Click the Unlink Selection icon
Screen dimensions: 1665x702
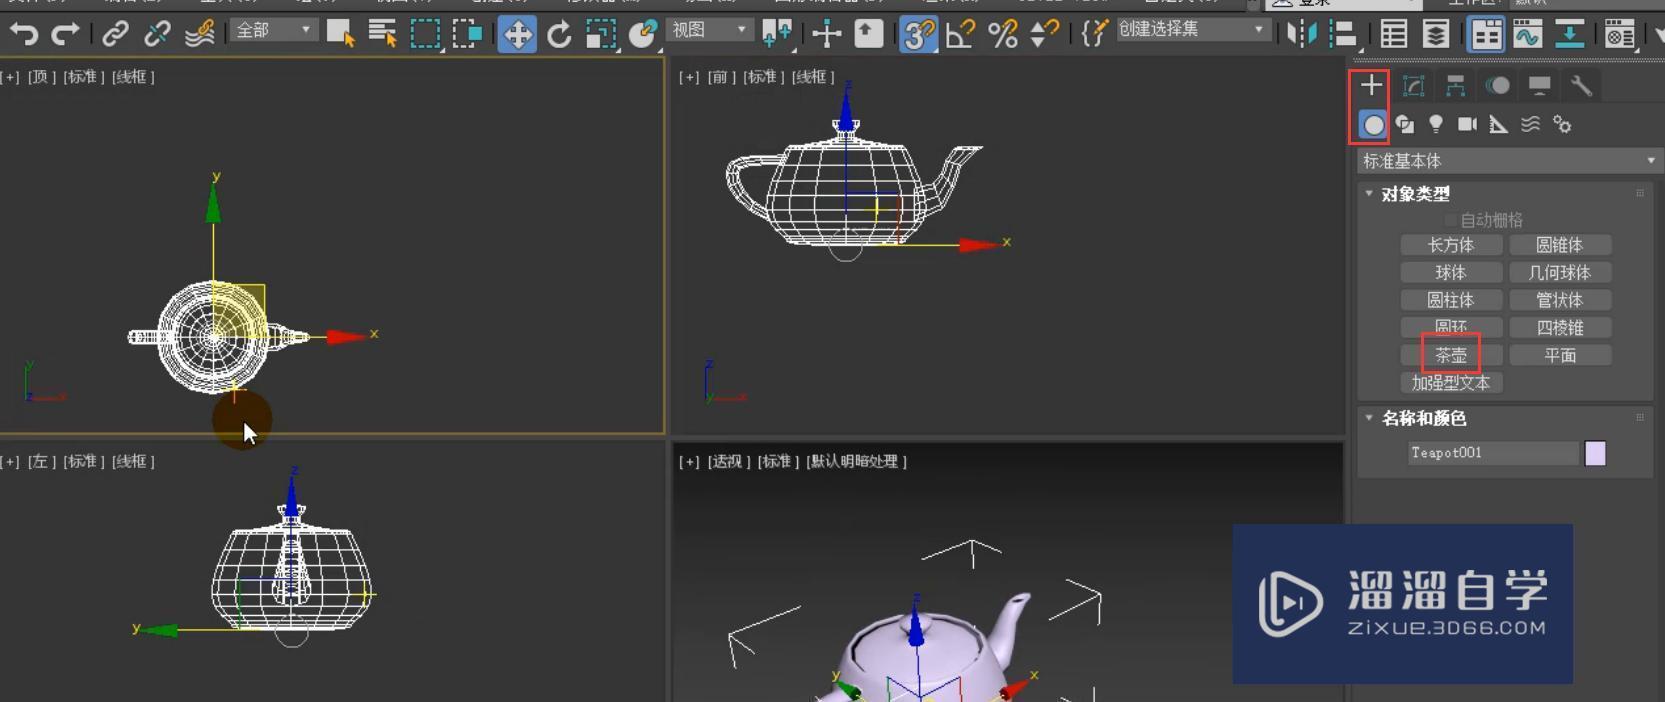157,34
